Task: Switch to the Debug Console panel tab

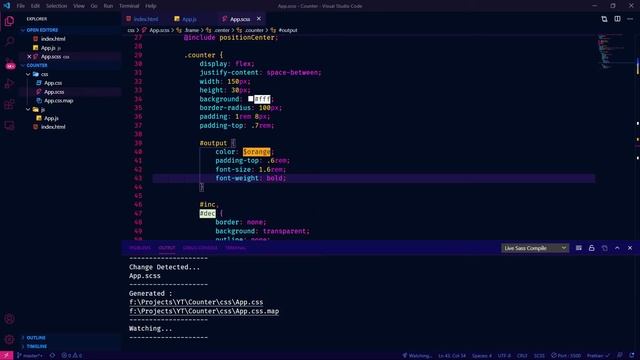Action: [200, 248]
